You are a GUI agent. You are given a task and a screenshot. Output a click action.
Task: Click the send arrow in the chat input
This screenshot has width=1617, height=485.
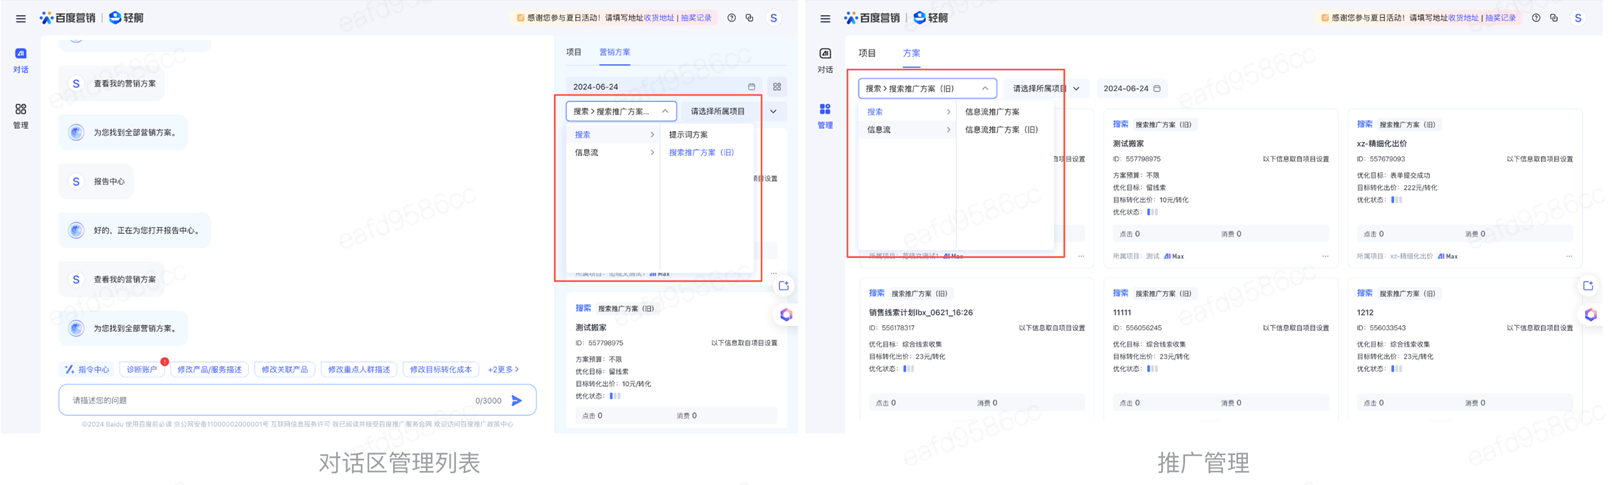pyautogui.click(x=517, y=401)
